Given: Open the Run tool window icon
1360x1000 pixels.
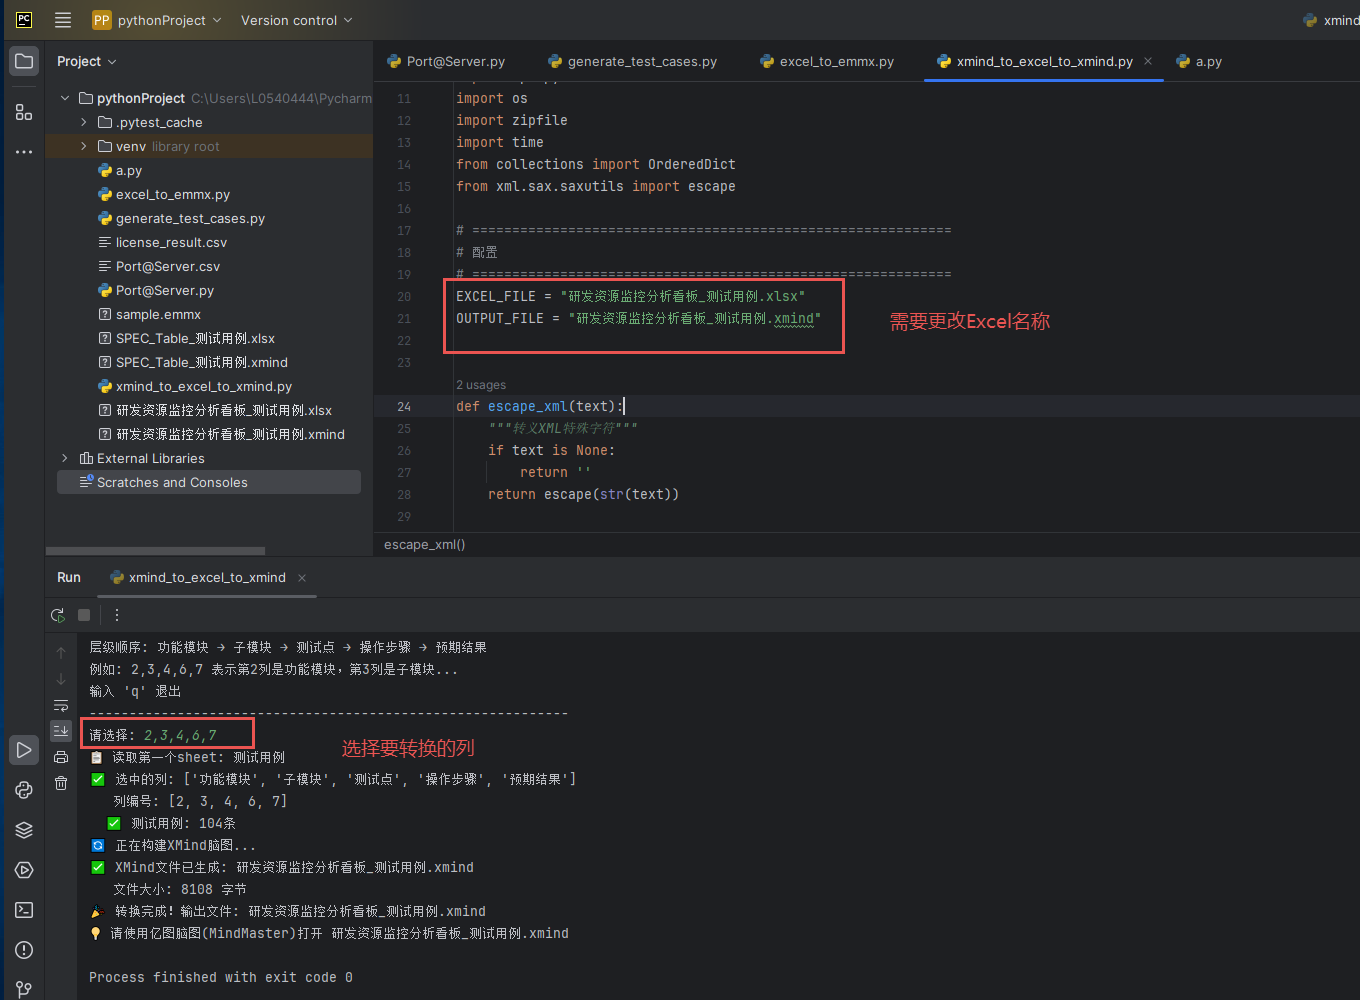Looking at the screenshot, I should (24, 749).
